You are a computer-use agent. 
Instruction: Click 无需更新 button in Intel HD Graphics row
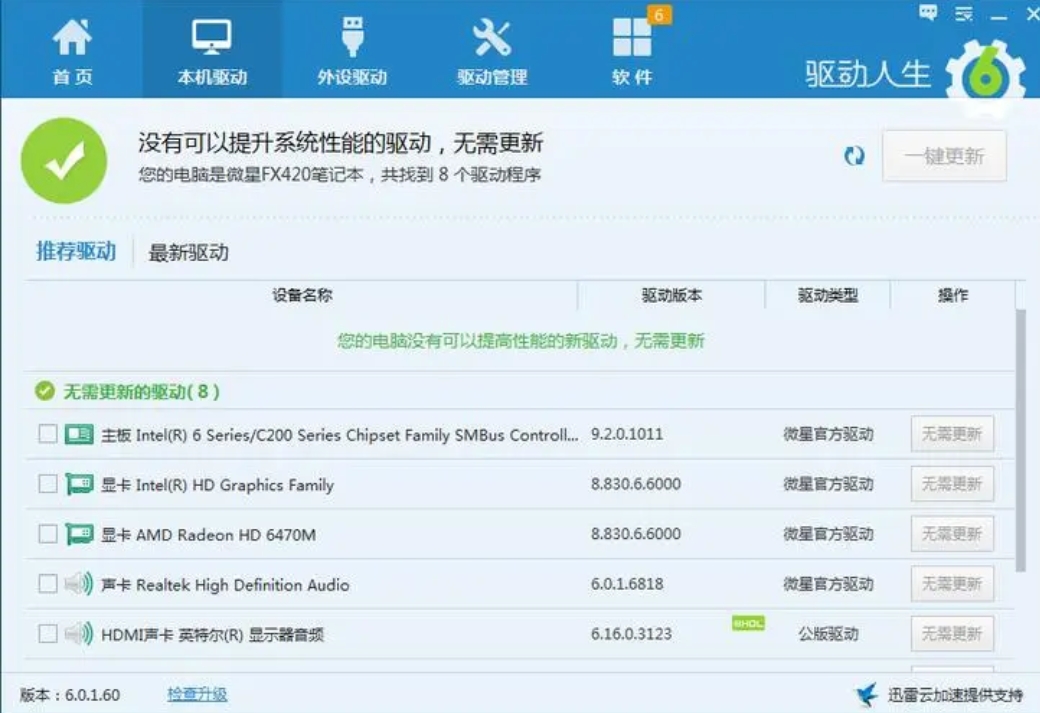(952, 484)
